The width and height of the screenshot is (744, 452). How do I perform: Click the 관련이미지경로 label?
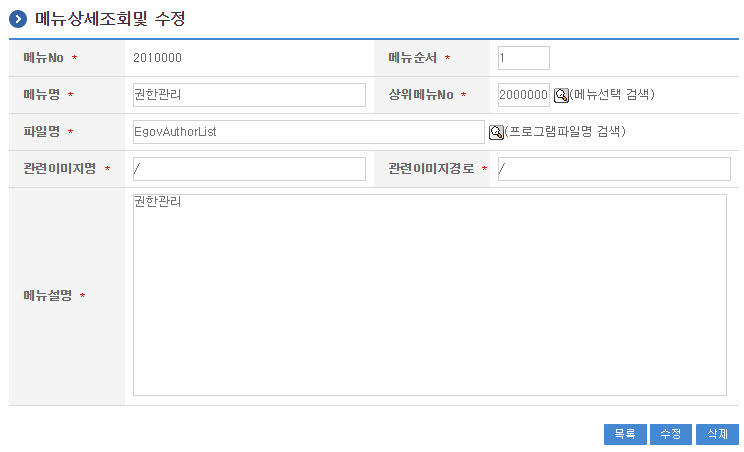tap(432, 169)
